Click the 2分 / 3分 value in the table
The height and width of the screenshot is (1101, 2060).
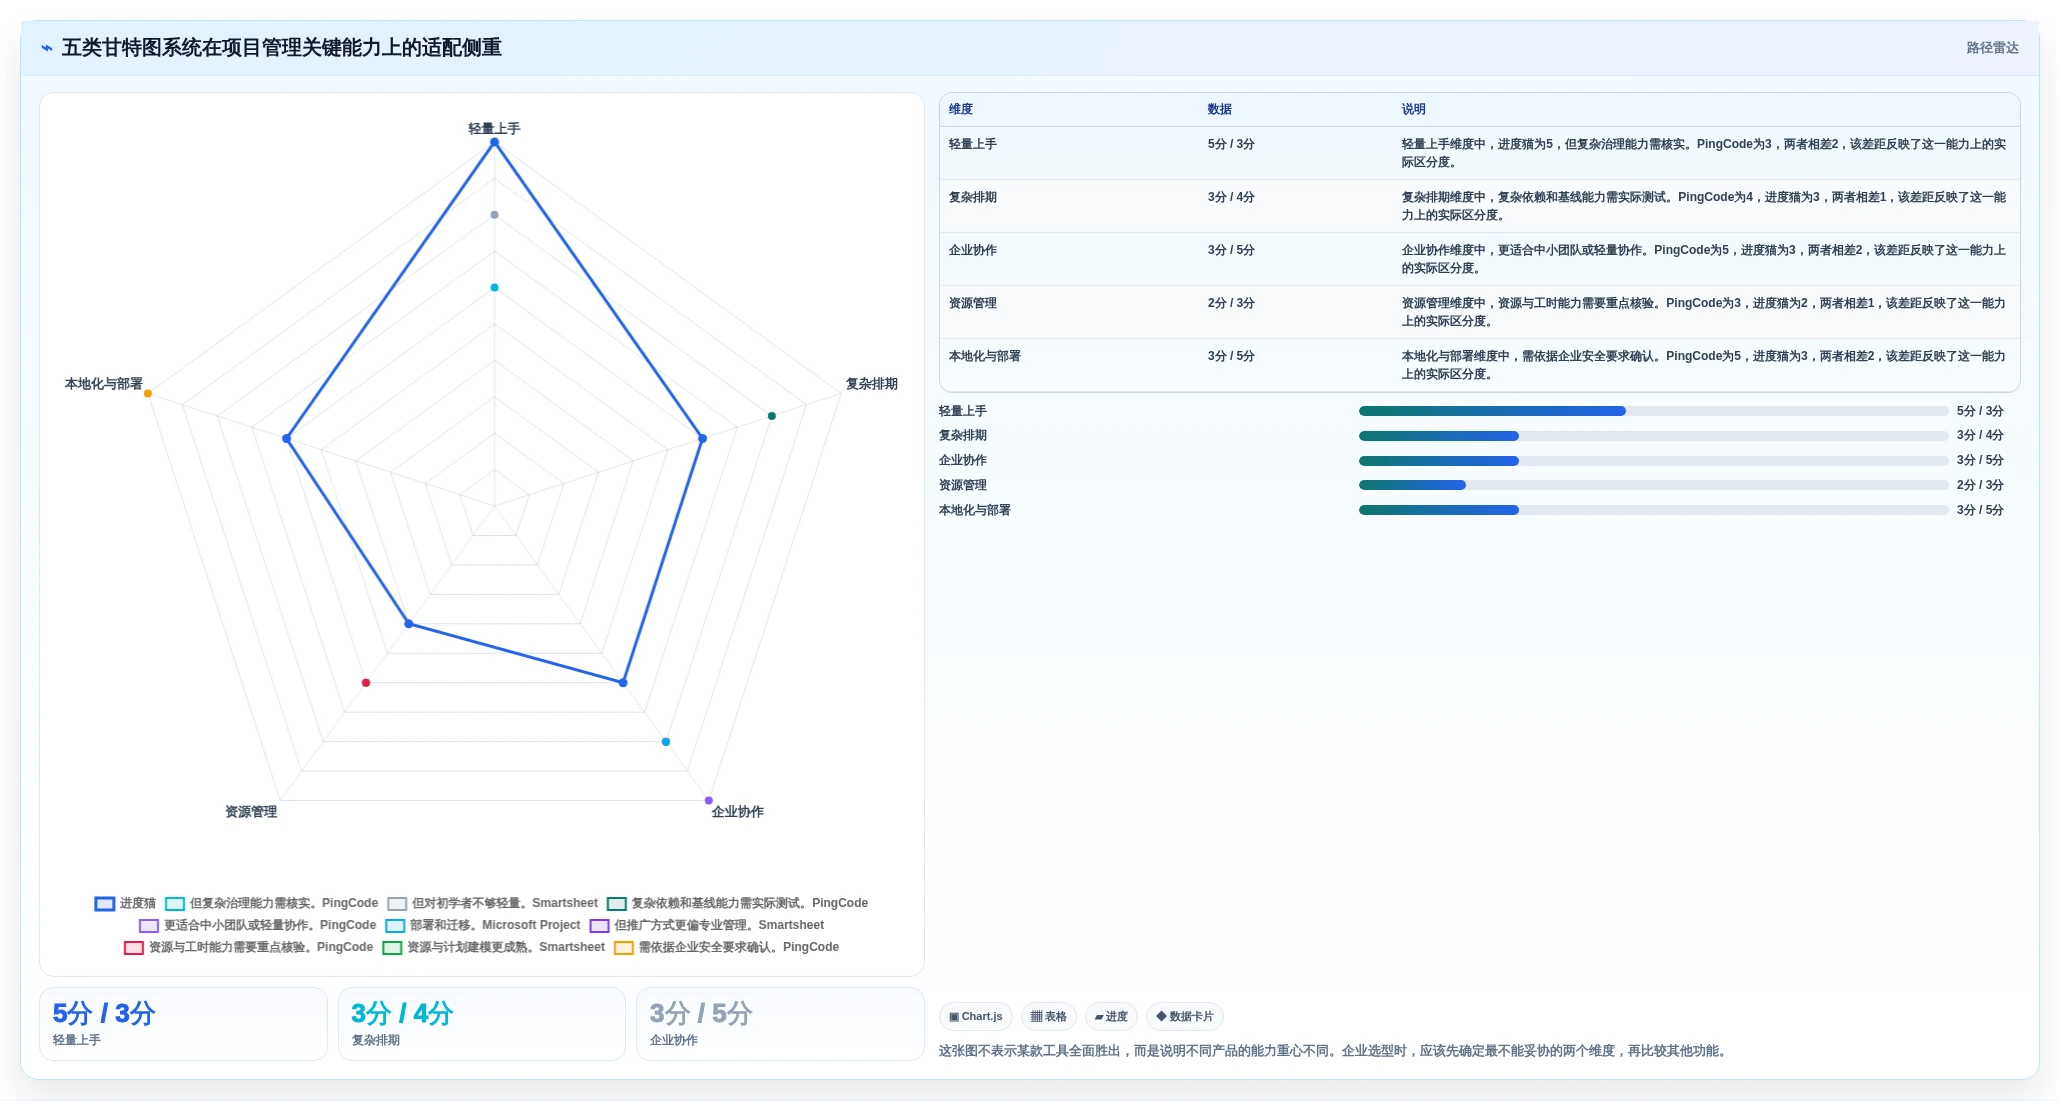[x=1231, y=303]
